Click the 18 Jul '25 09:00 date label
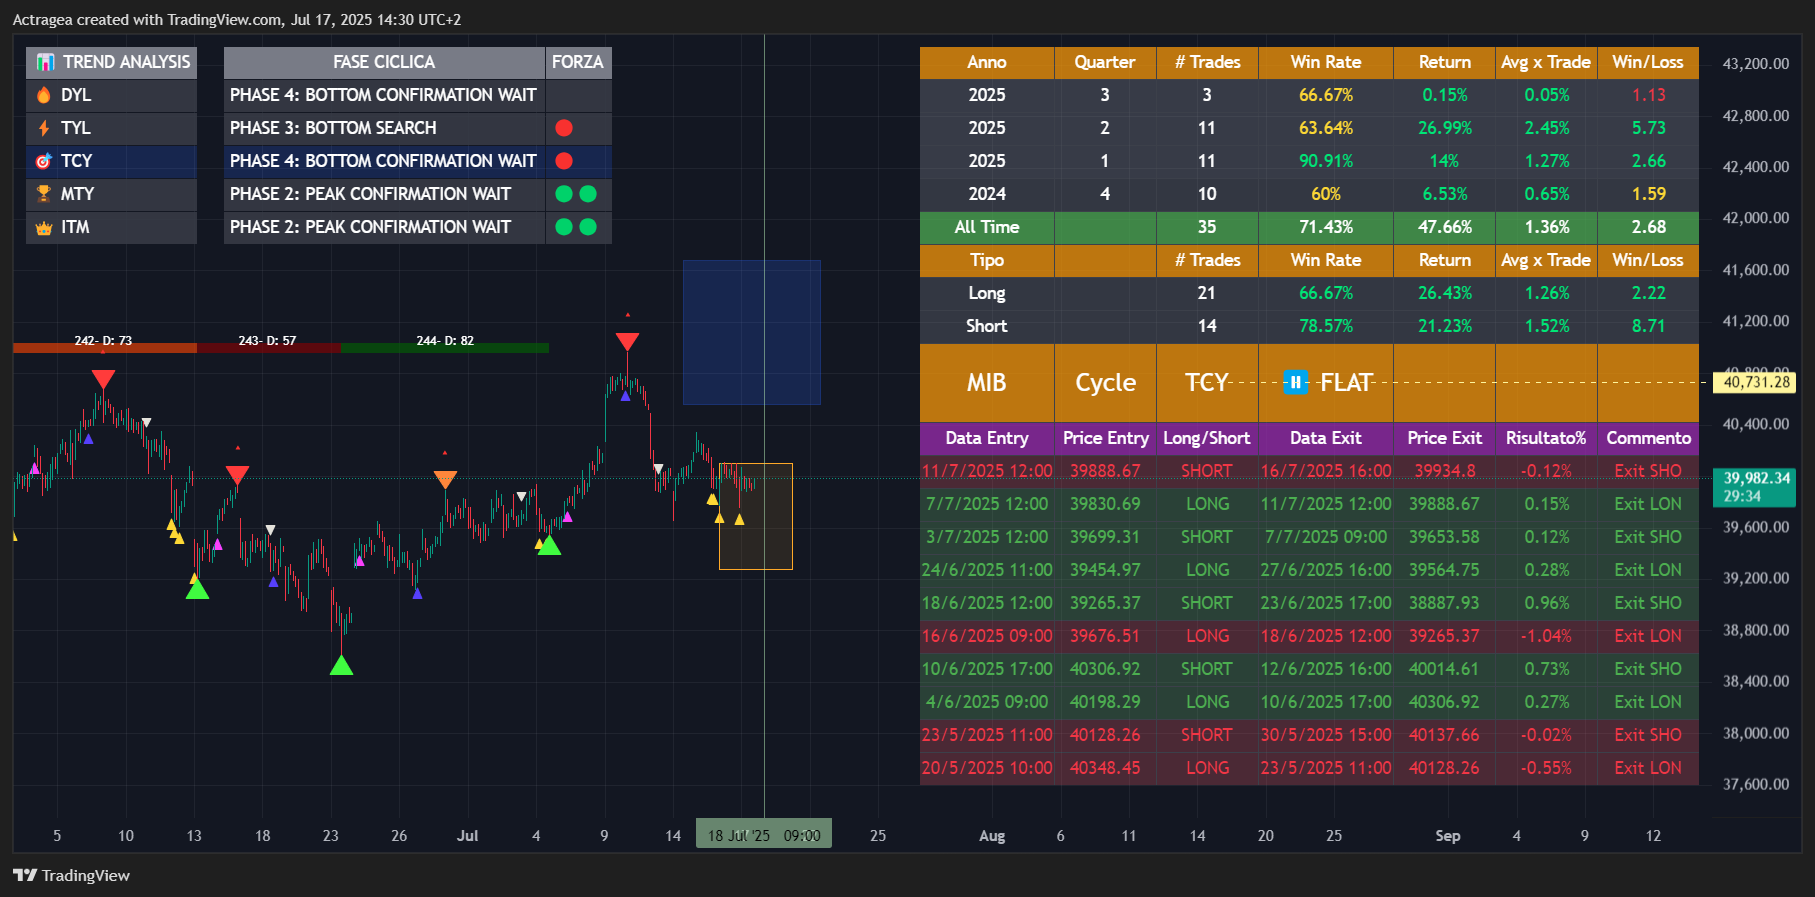 [x=764, y=835]
